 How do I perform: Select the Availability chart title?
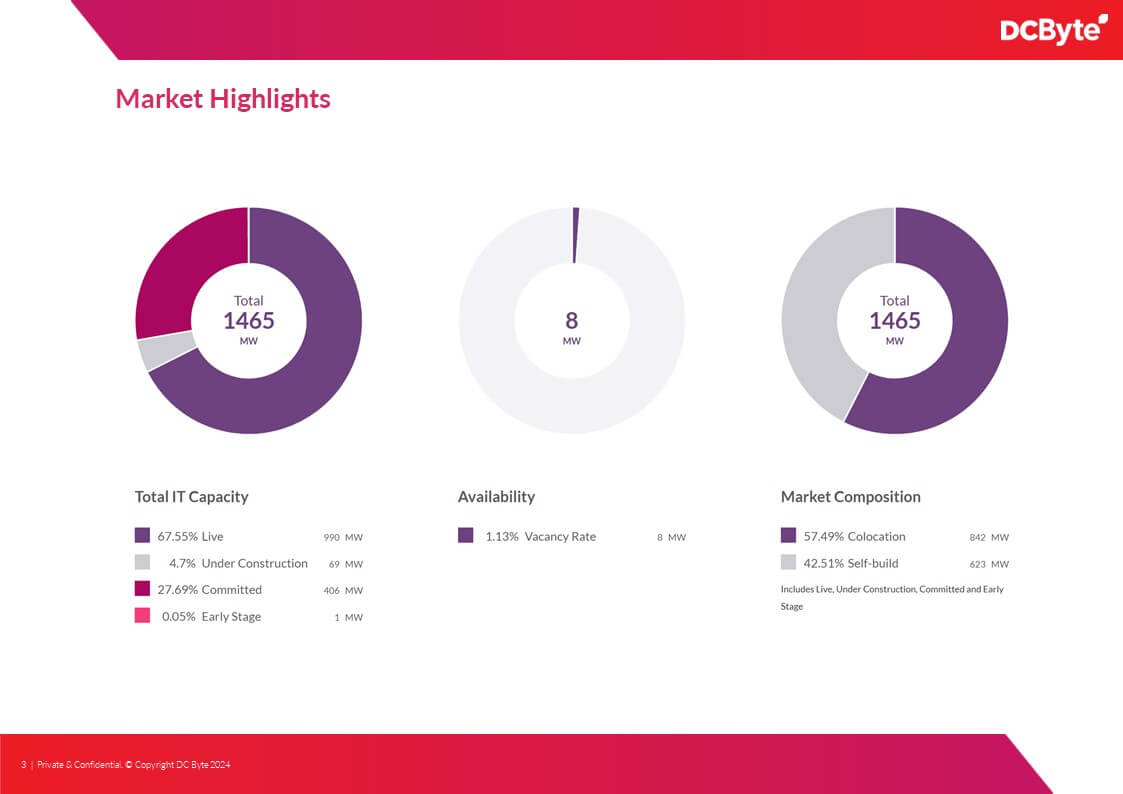[x=496, y=497]
